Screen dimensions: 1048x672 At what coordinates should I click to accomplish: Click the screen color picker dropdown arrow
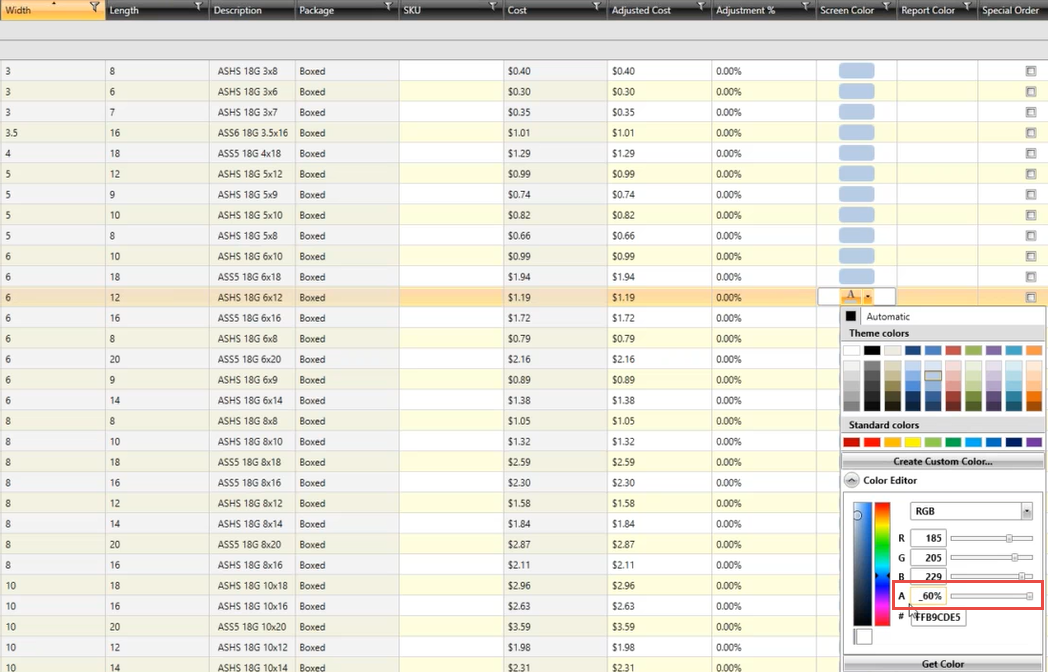868,297
